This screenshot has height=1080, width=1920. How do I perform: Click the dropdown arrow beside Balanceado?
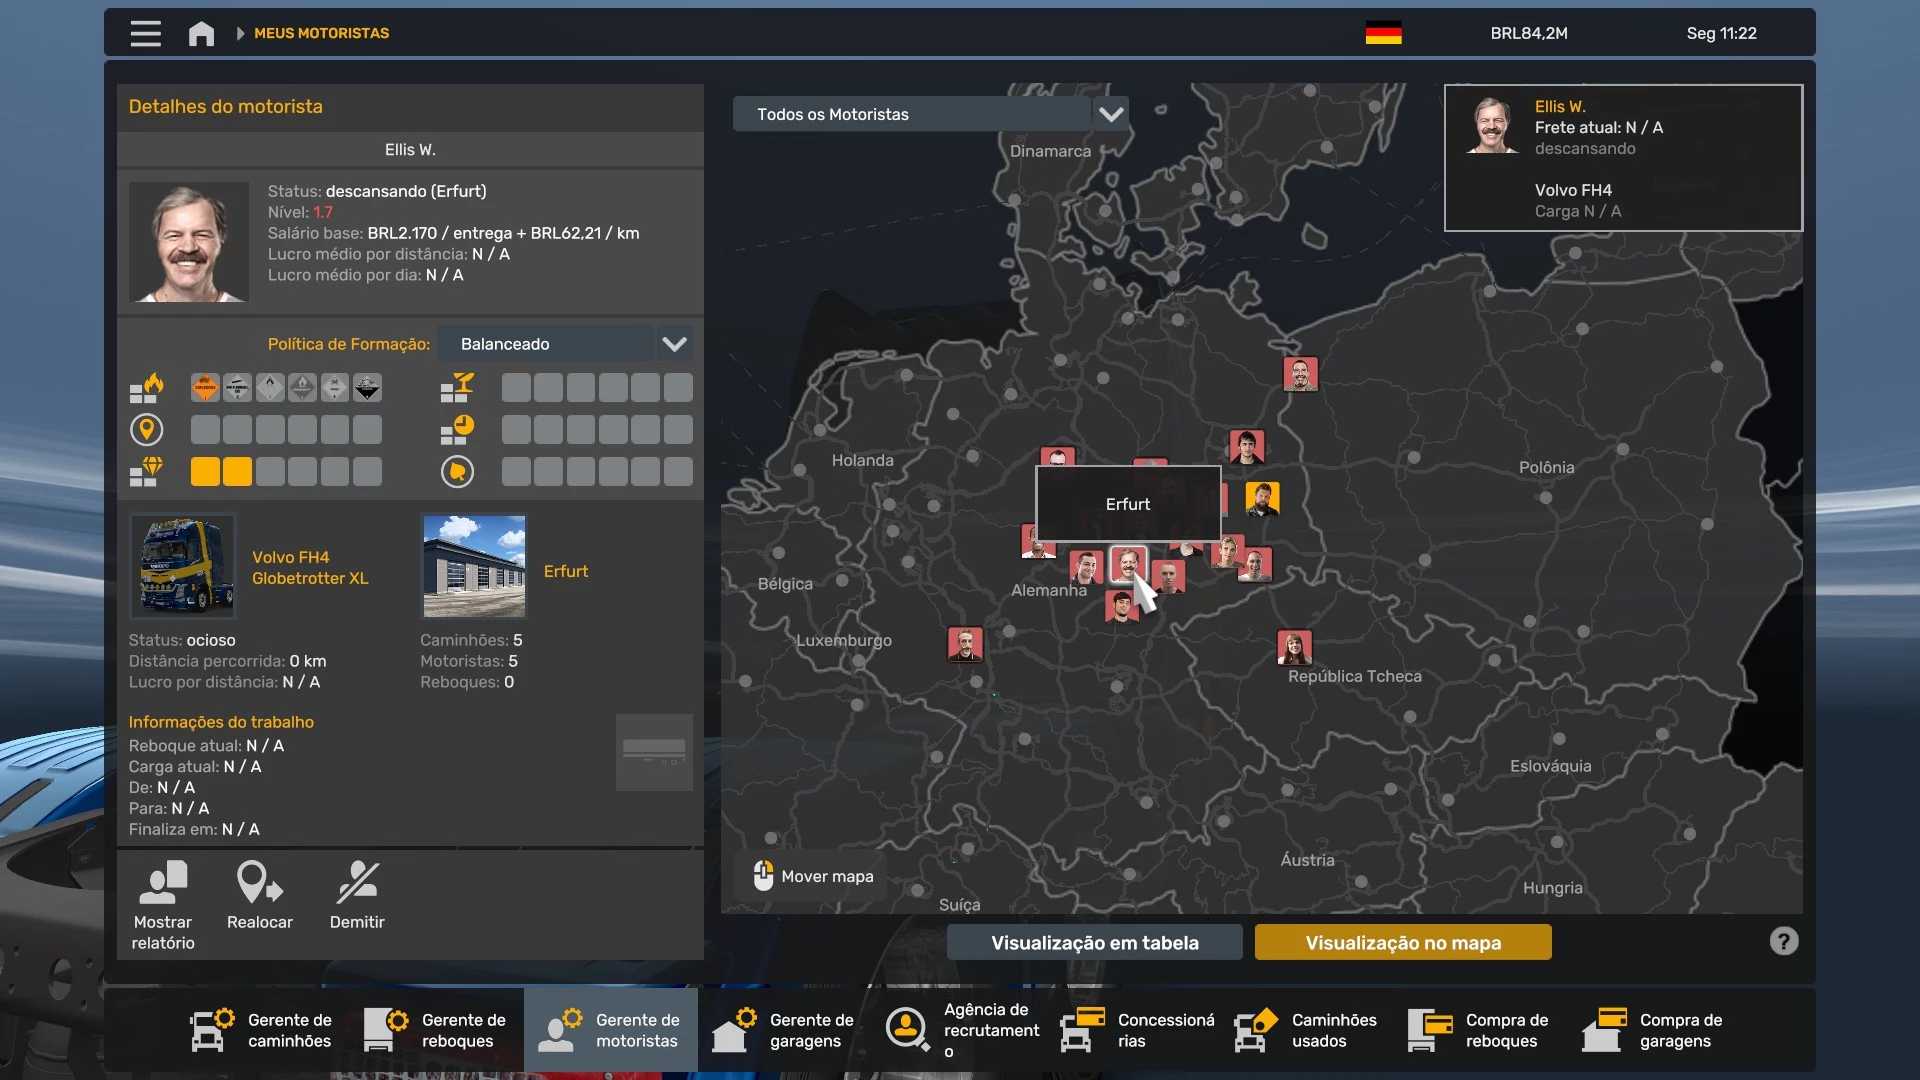click(674, 344)
